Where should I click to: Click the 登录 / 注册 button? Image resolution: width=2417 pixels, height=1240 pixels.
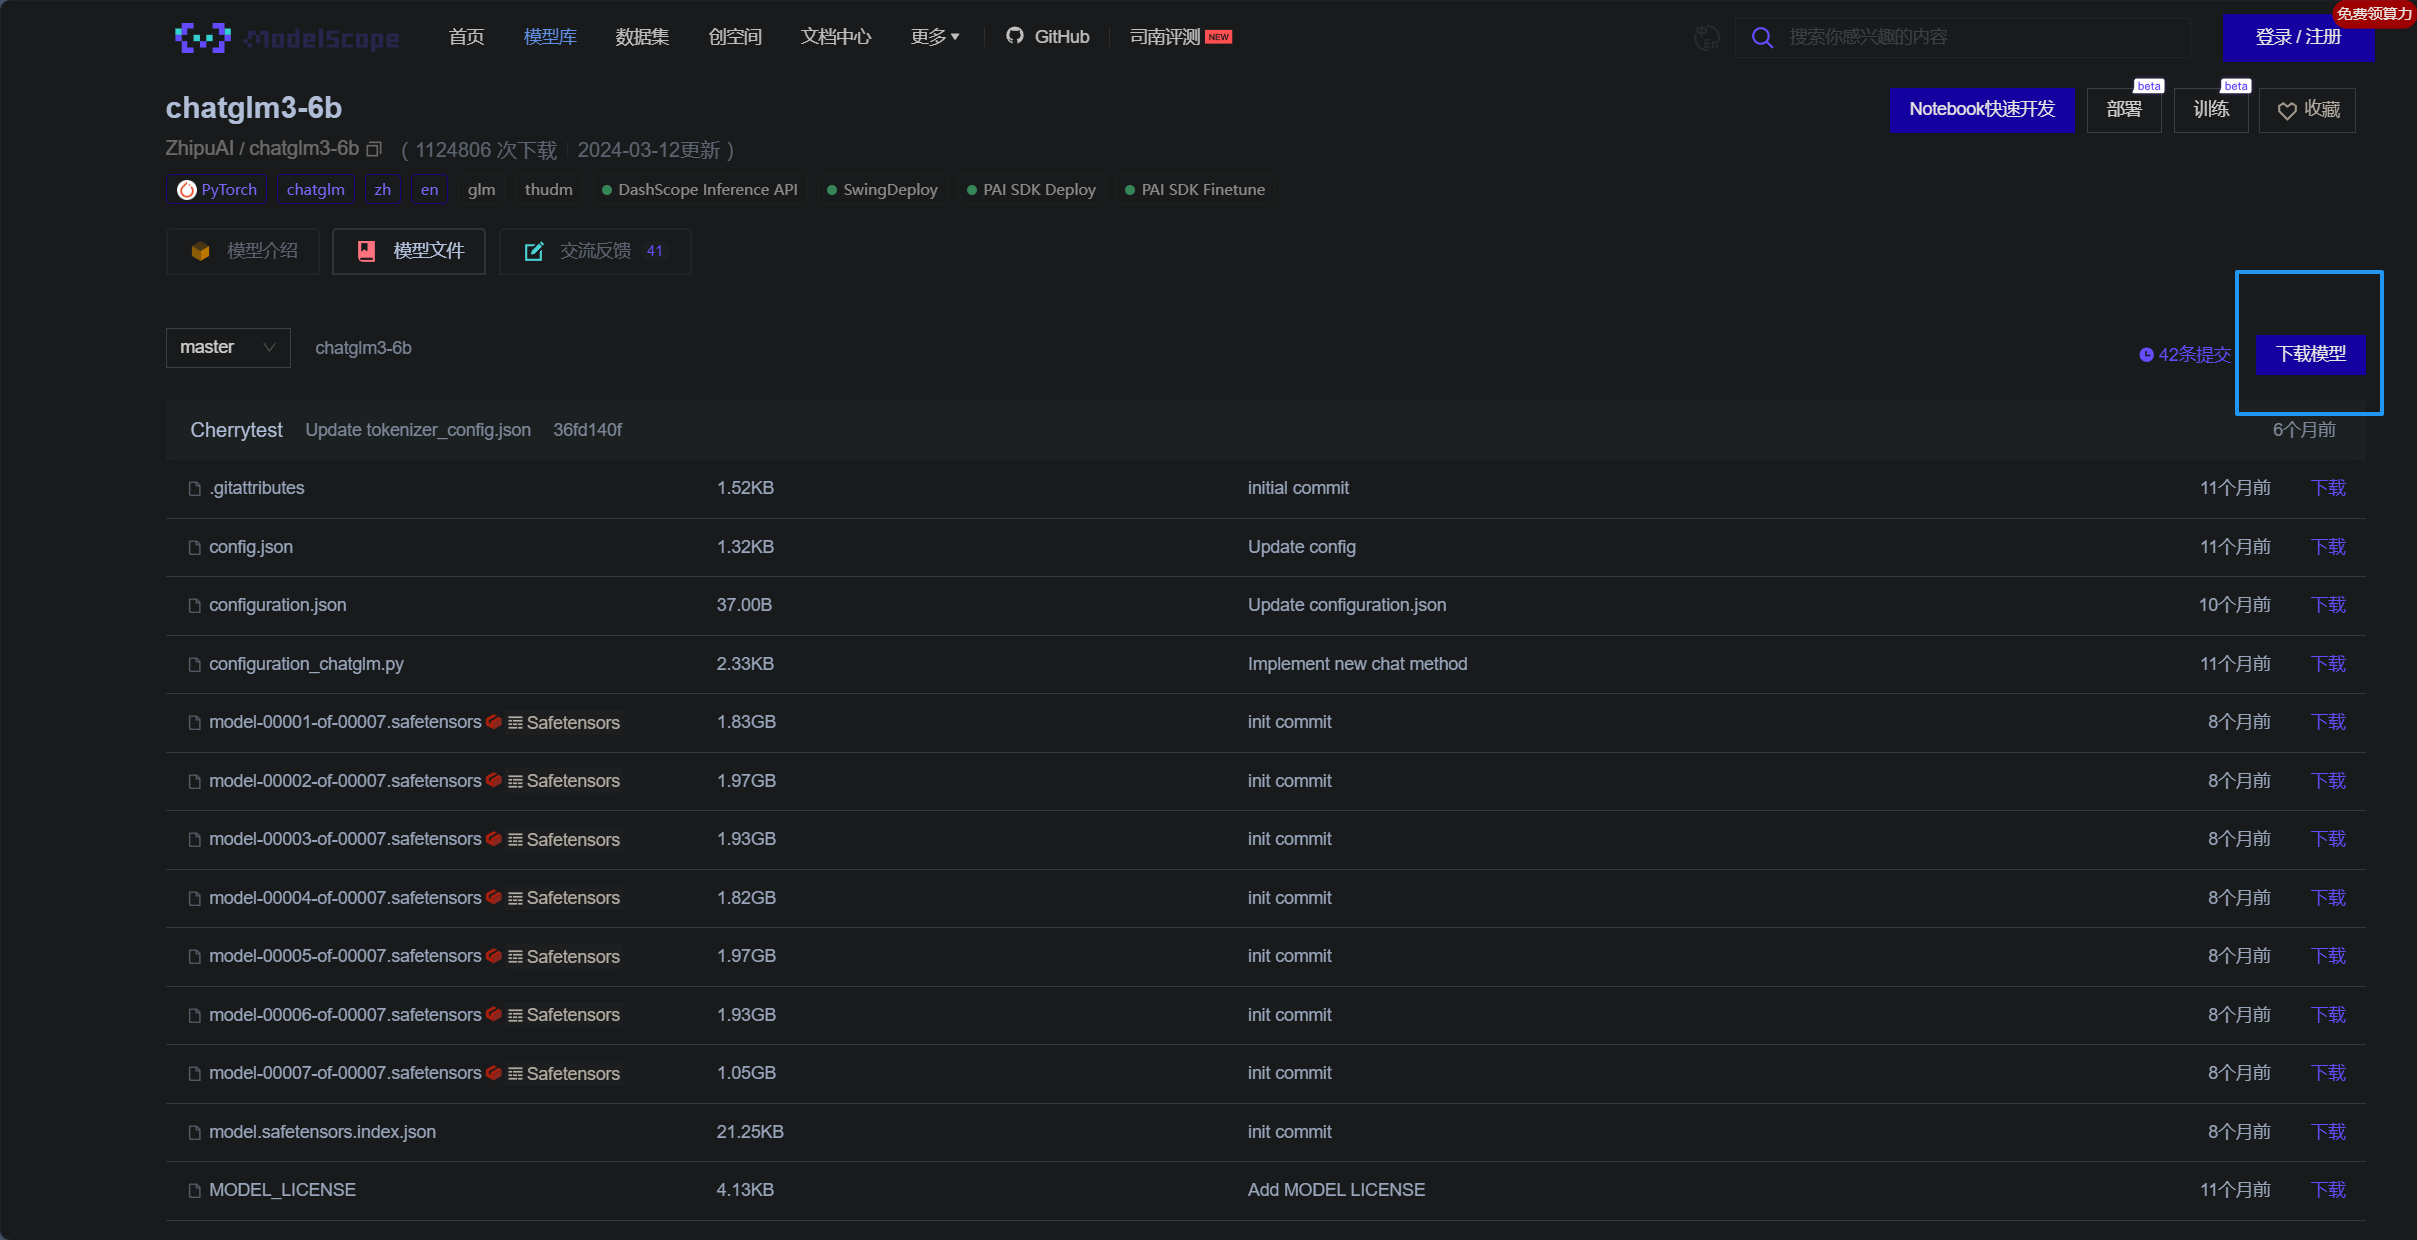[2298, 37]
